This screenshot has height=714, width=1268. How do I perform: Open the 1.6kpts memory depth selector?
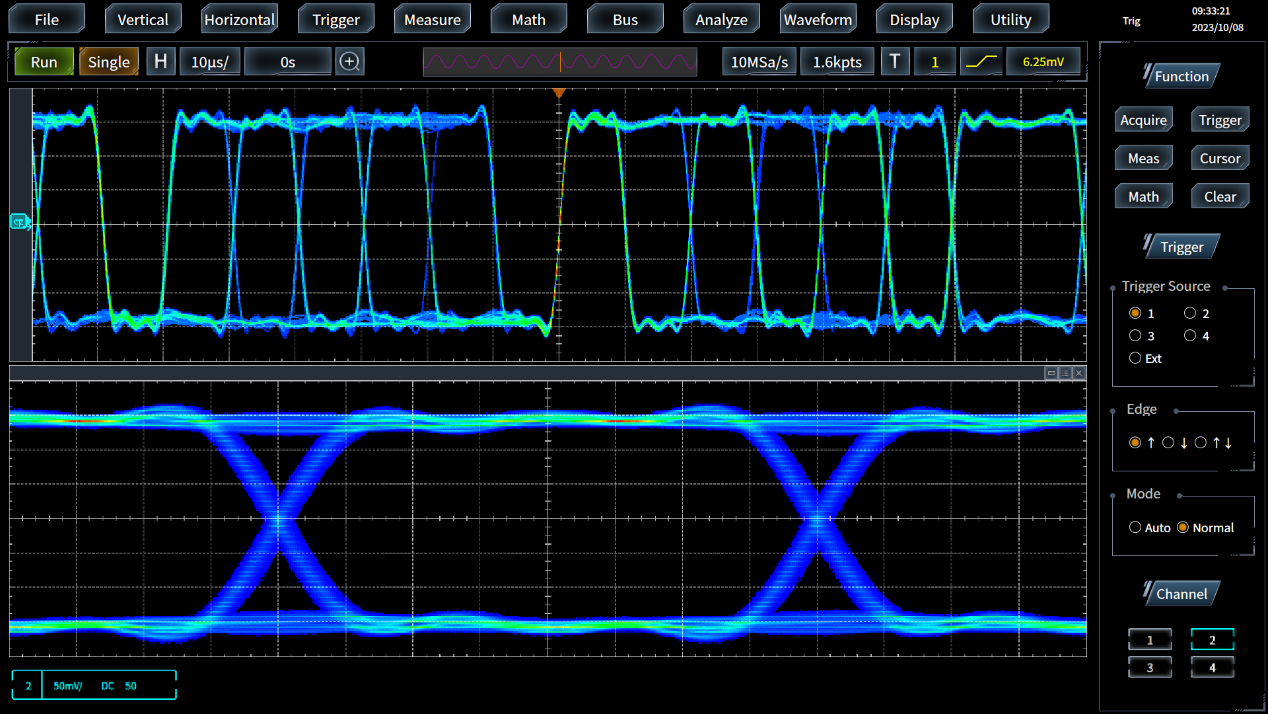pos(837,62)
